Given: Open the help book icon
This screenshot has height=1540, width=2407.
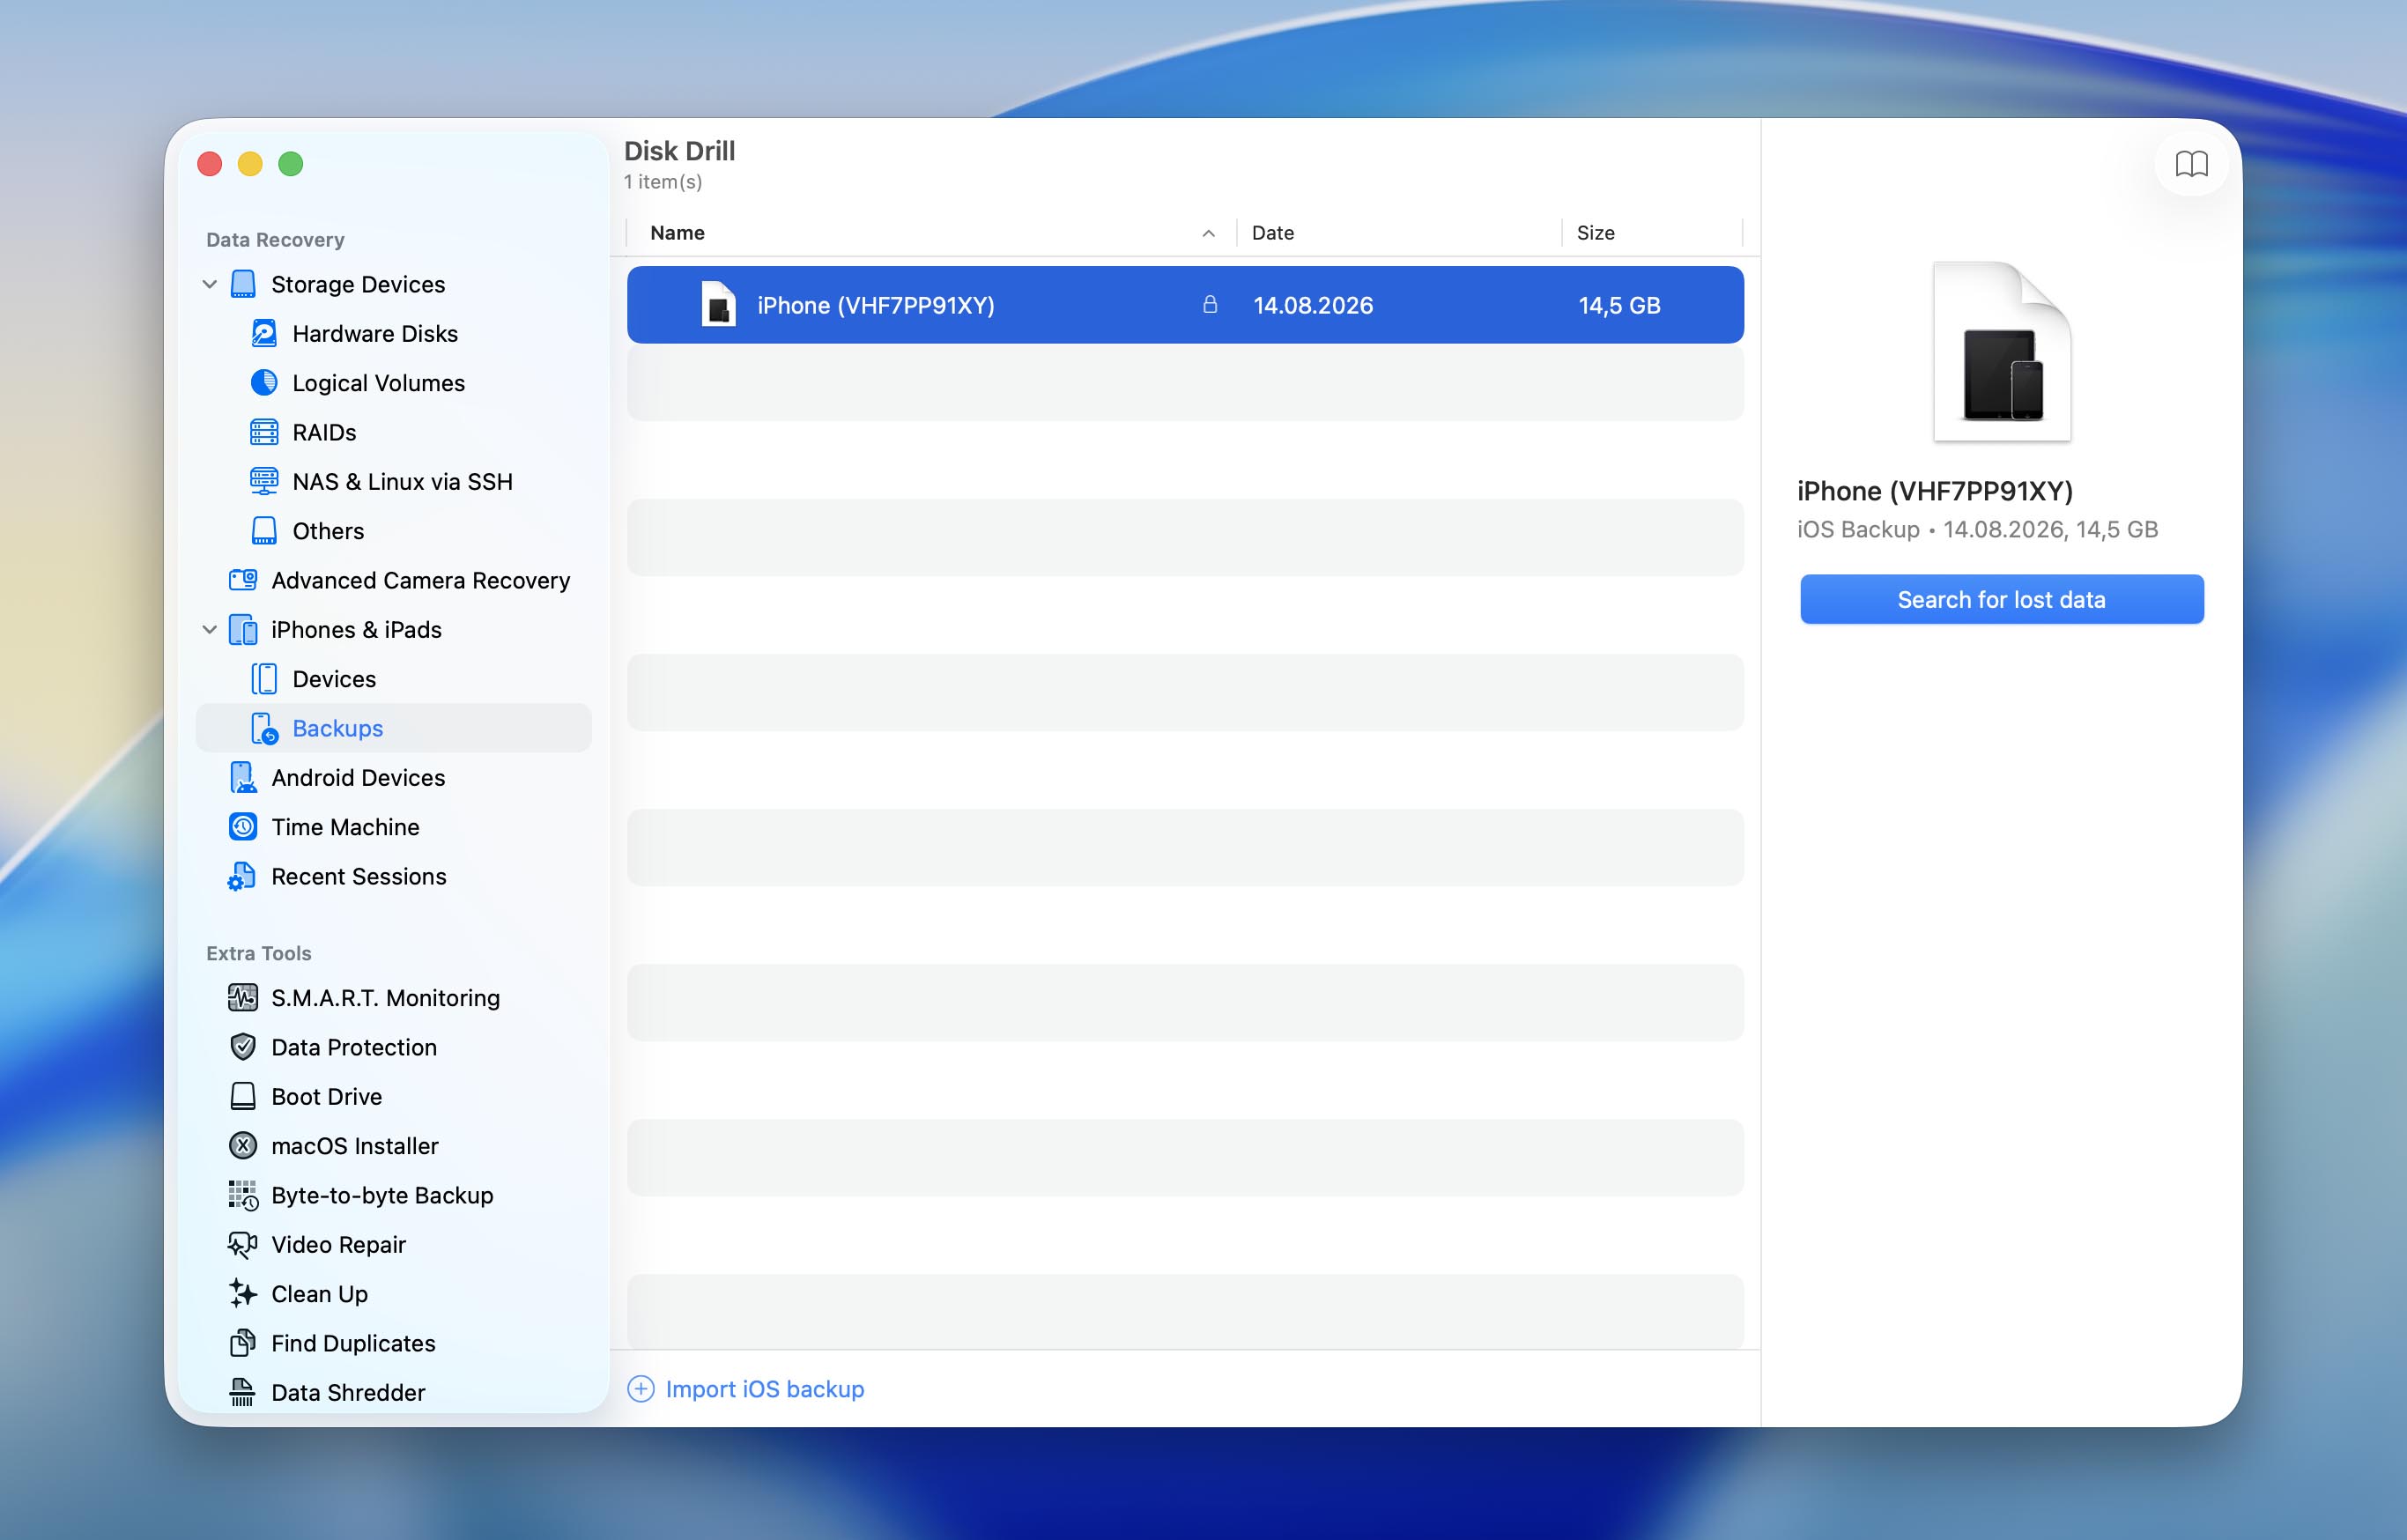Looking at the screenshot, I should (x=2191, y=163).
